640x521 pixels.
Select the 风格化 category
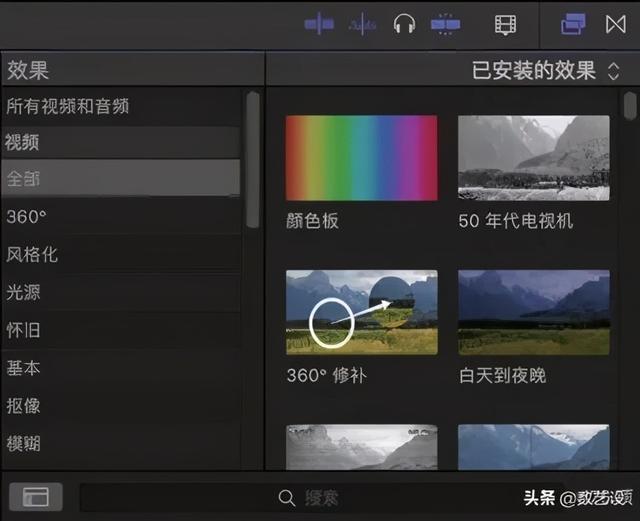pos(121,254)
